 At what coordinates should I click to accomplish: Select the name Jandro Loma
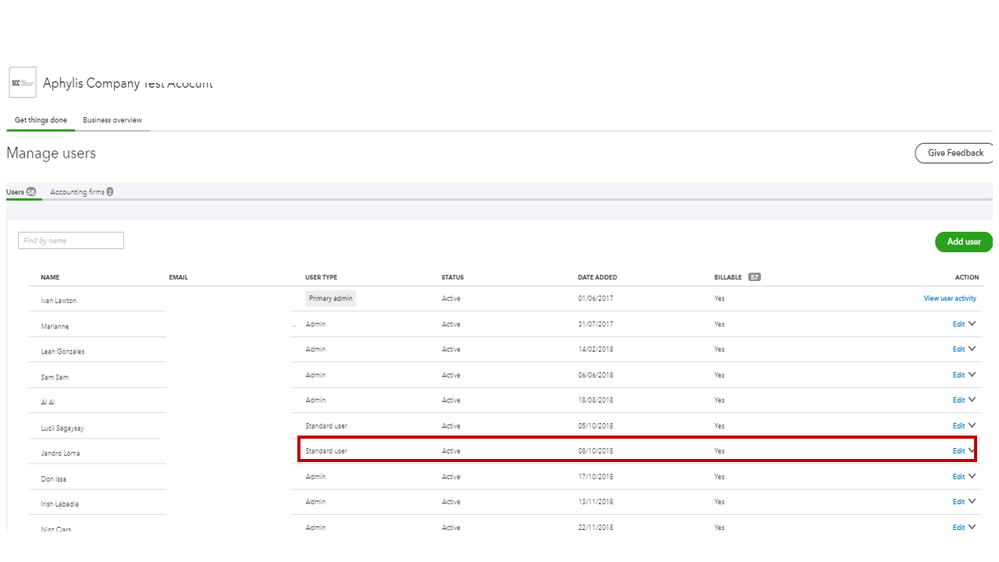click(x=60, y=454)
